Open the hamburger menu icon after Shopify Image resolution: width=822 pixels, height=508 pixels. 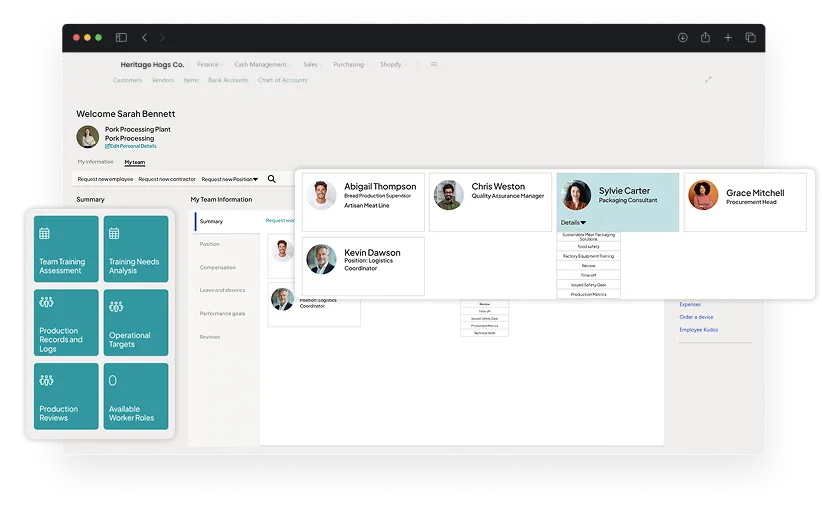click(x=434, y=64)
